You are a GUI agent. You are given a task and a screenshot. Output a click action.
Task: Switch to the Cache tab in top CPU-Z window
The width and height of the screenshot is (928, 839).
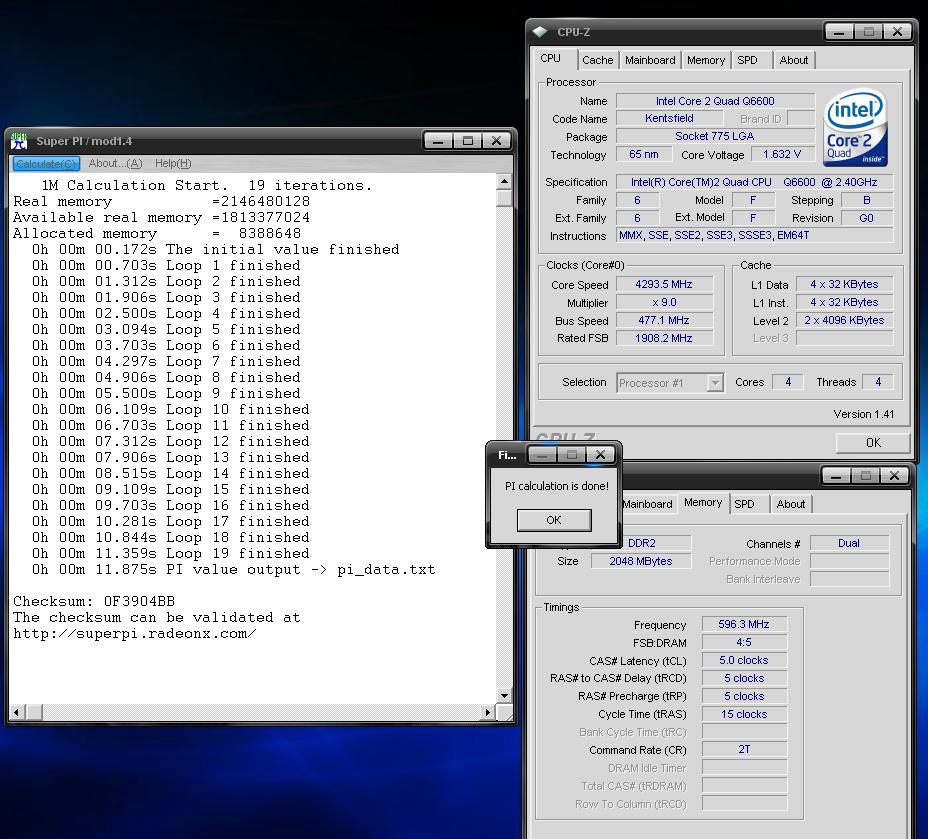pos(598,60)
